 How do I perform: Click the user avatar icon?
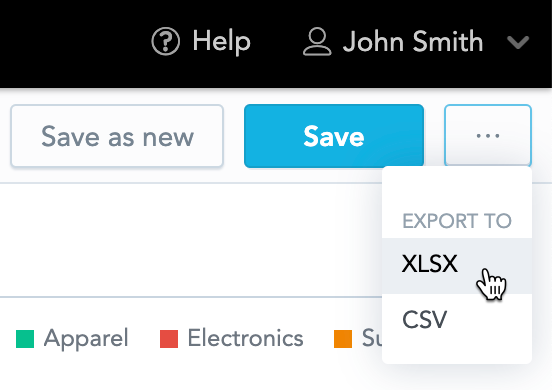[317, 42]
